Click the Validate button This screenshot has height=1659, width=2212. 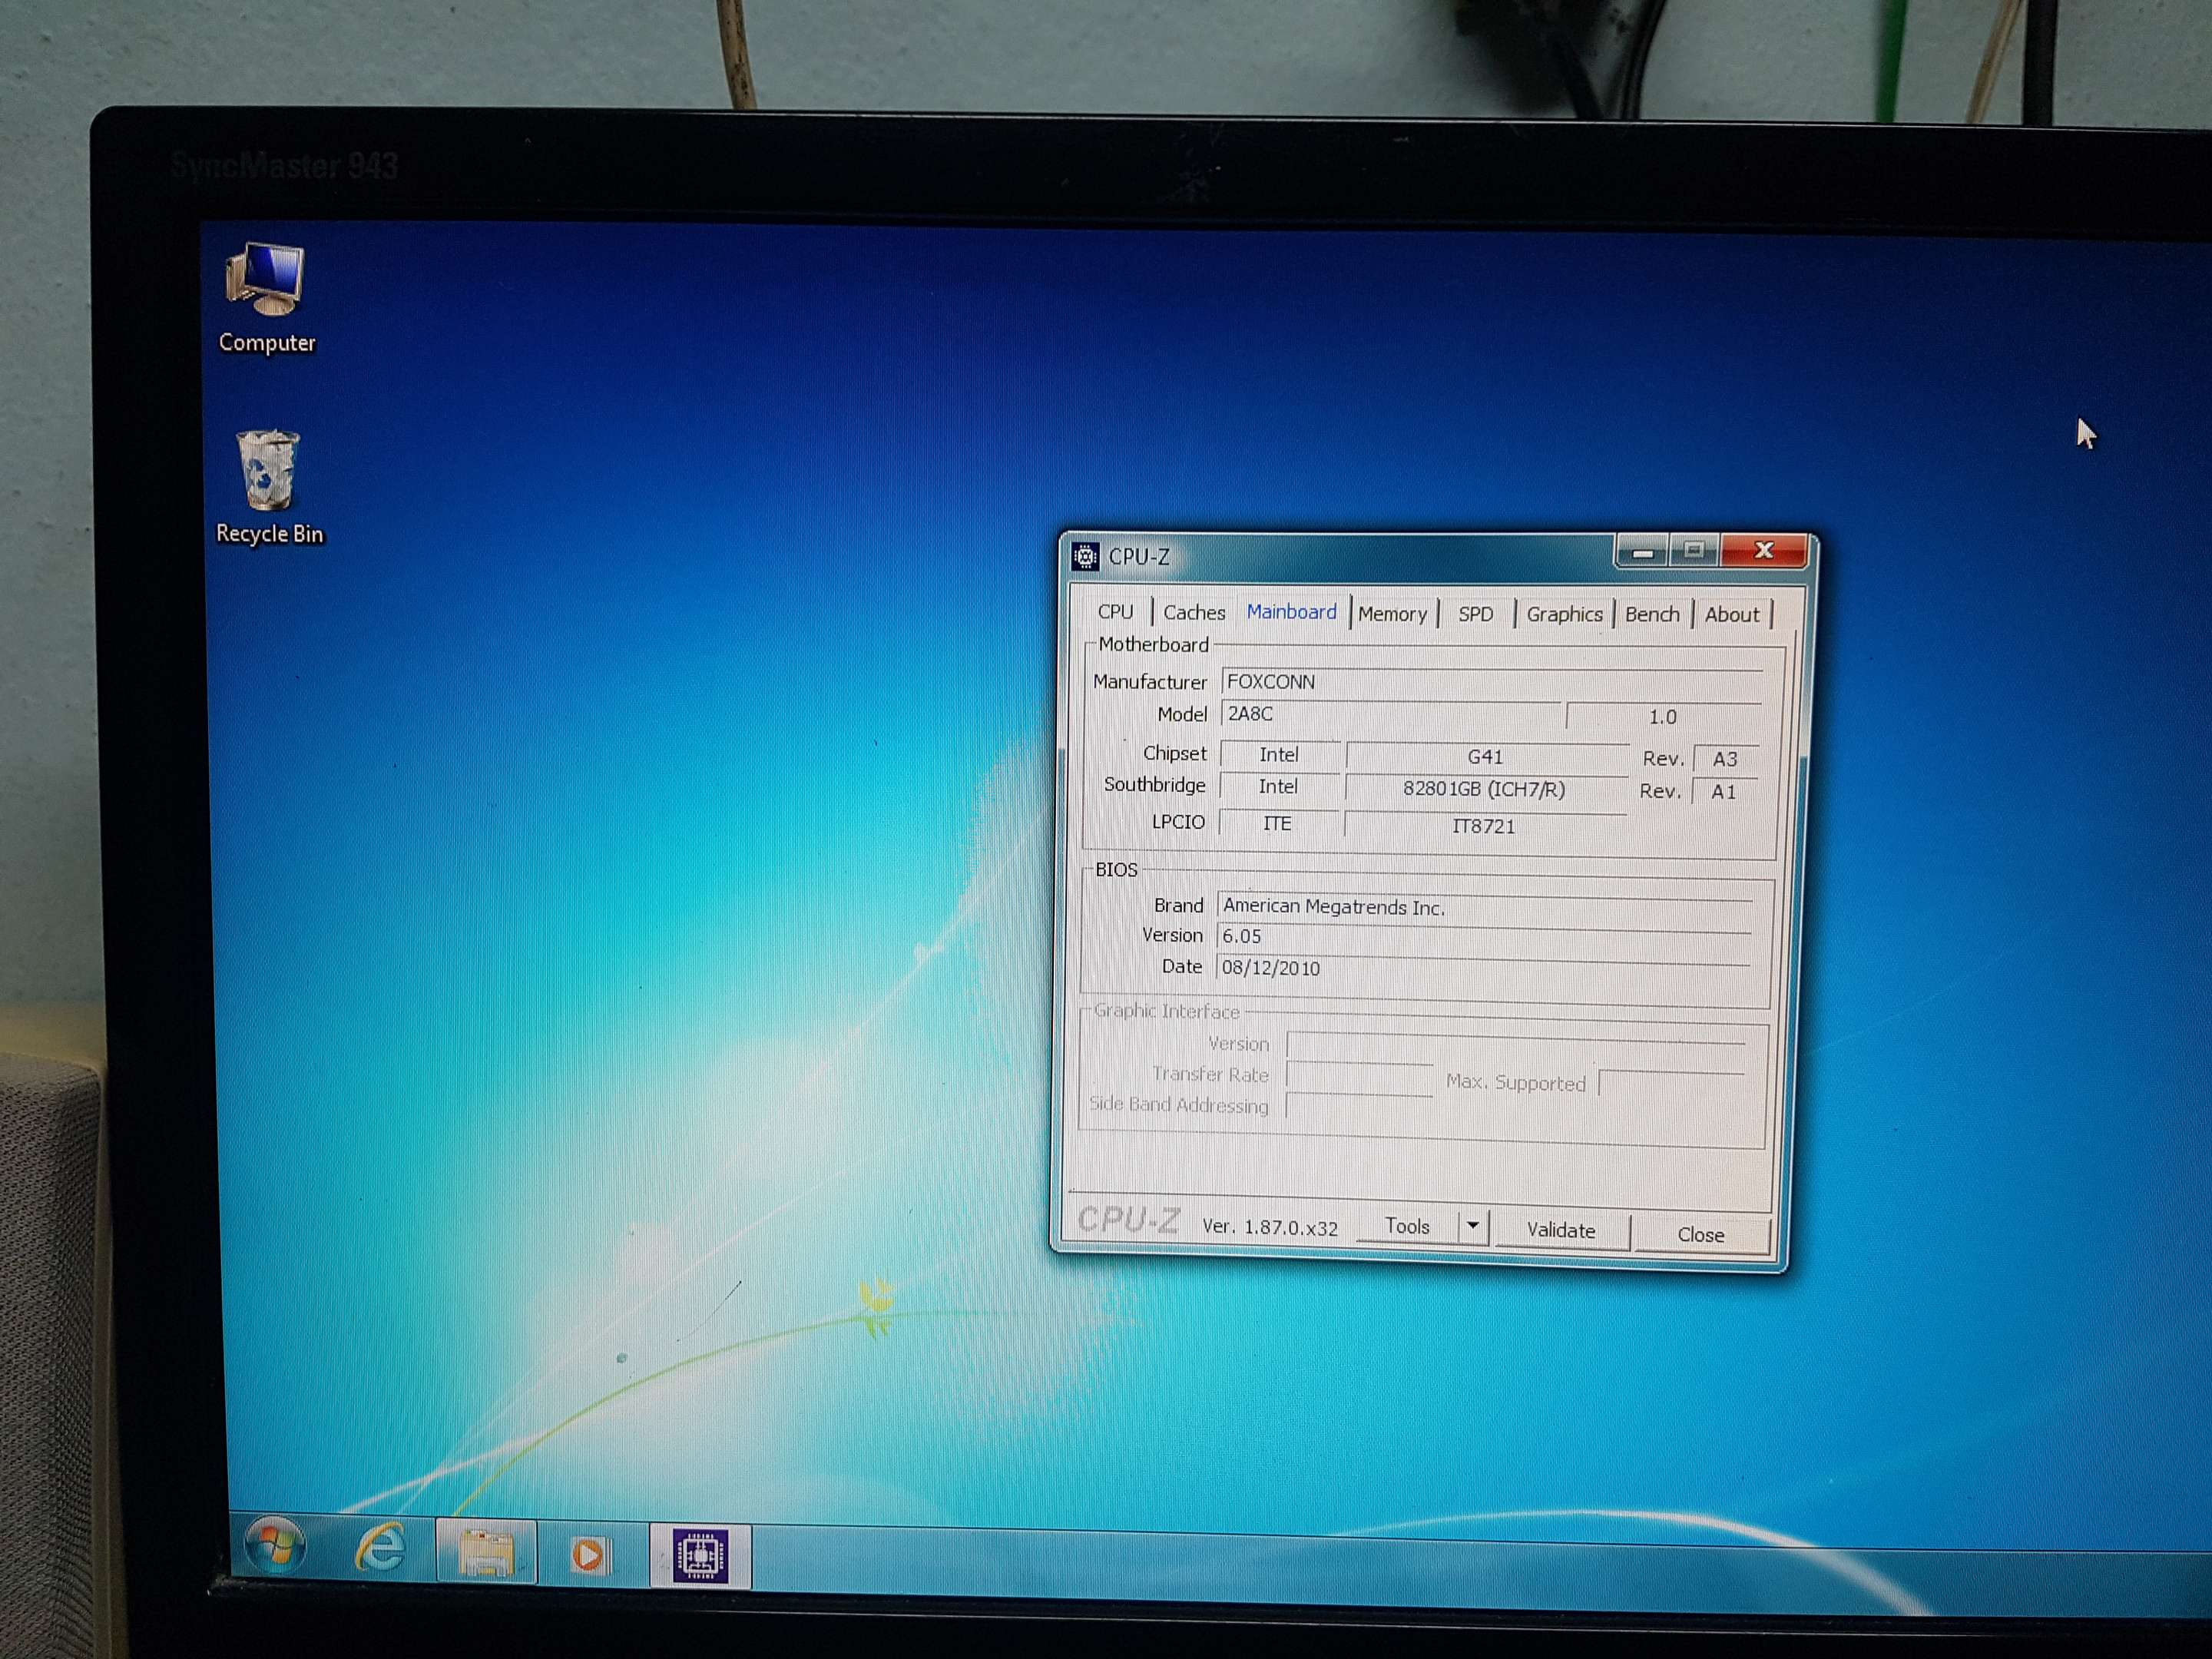1560,1230
